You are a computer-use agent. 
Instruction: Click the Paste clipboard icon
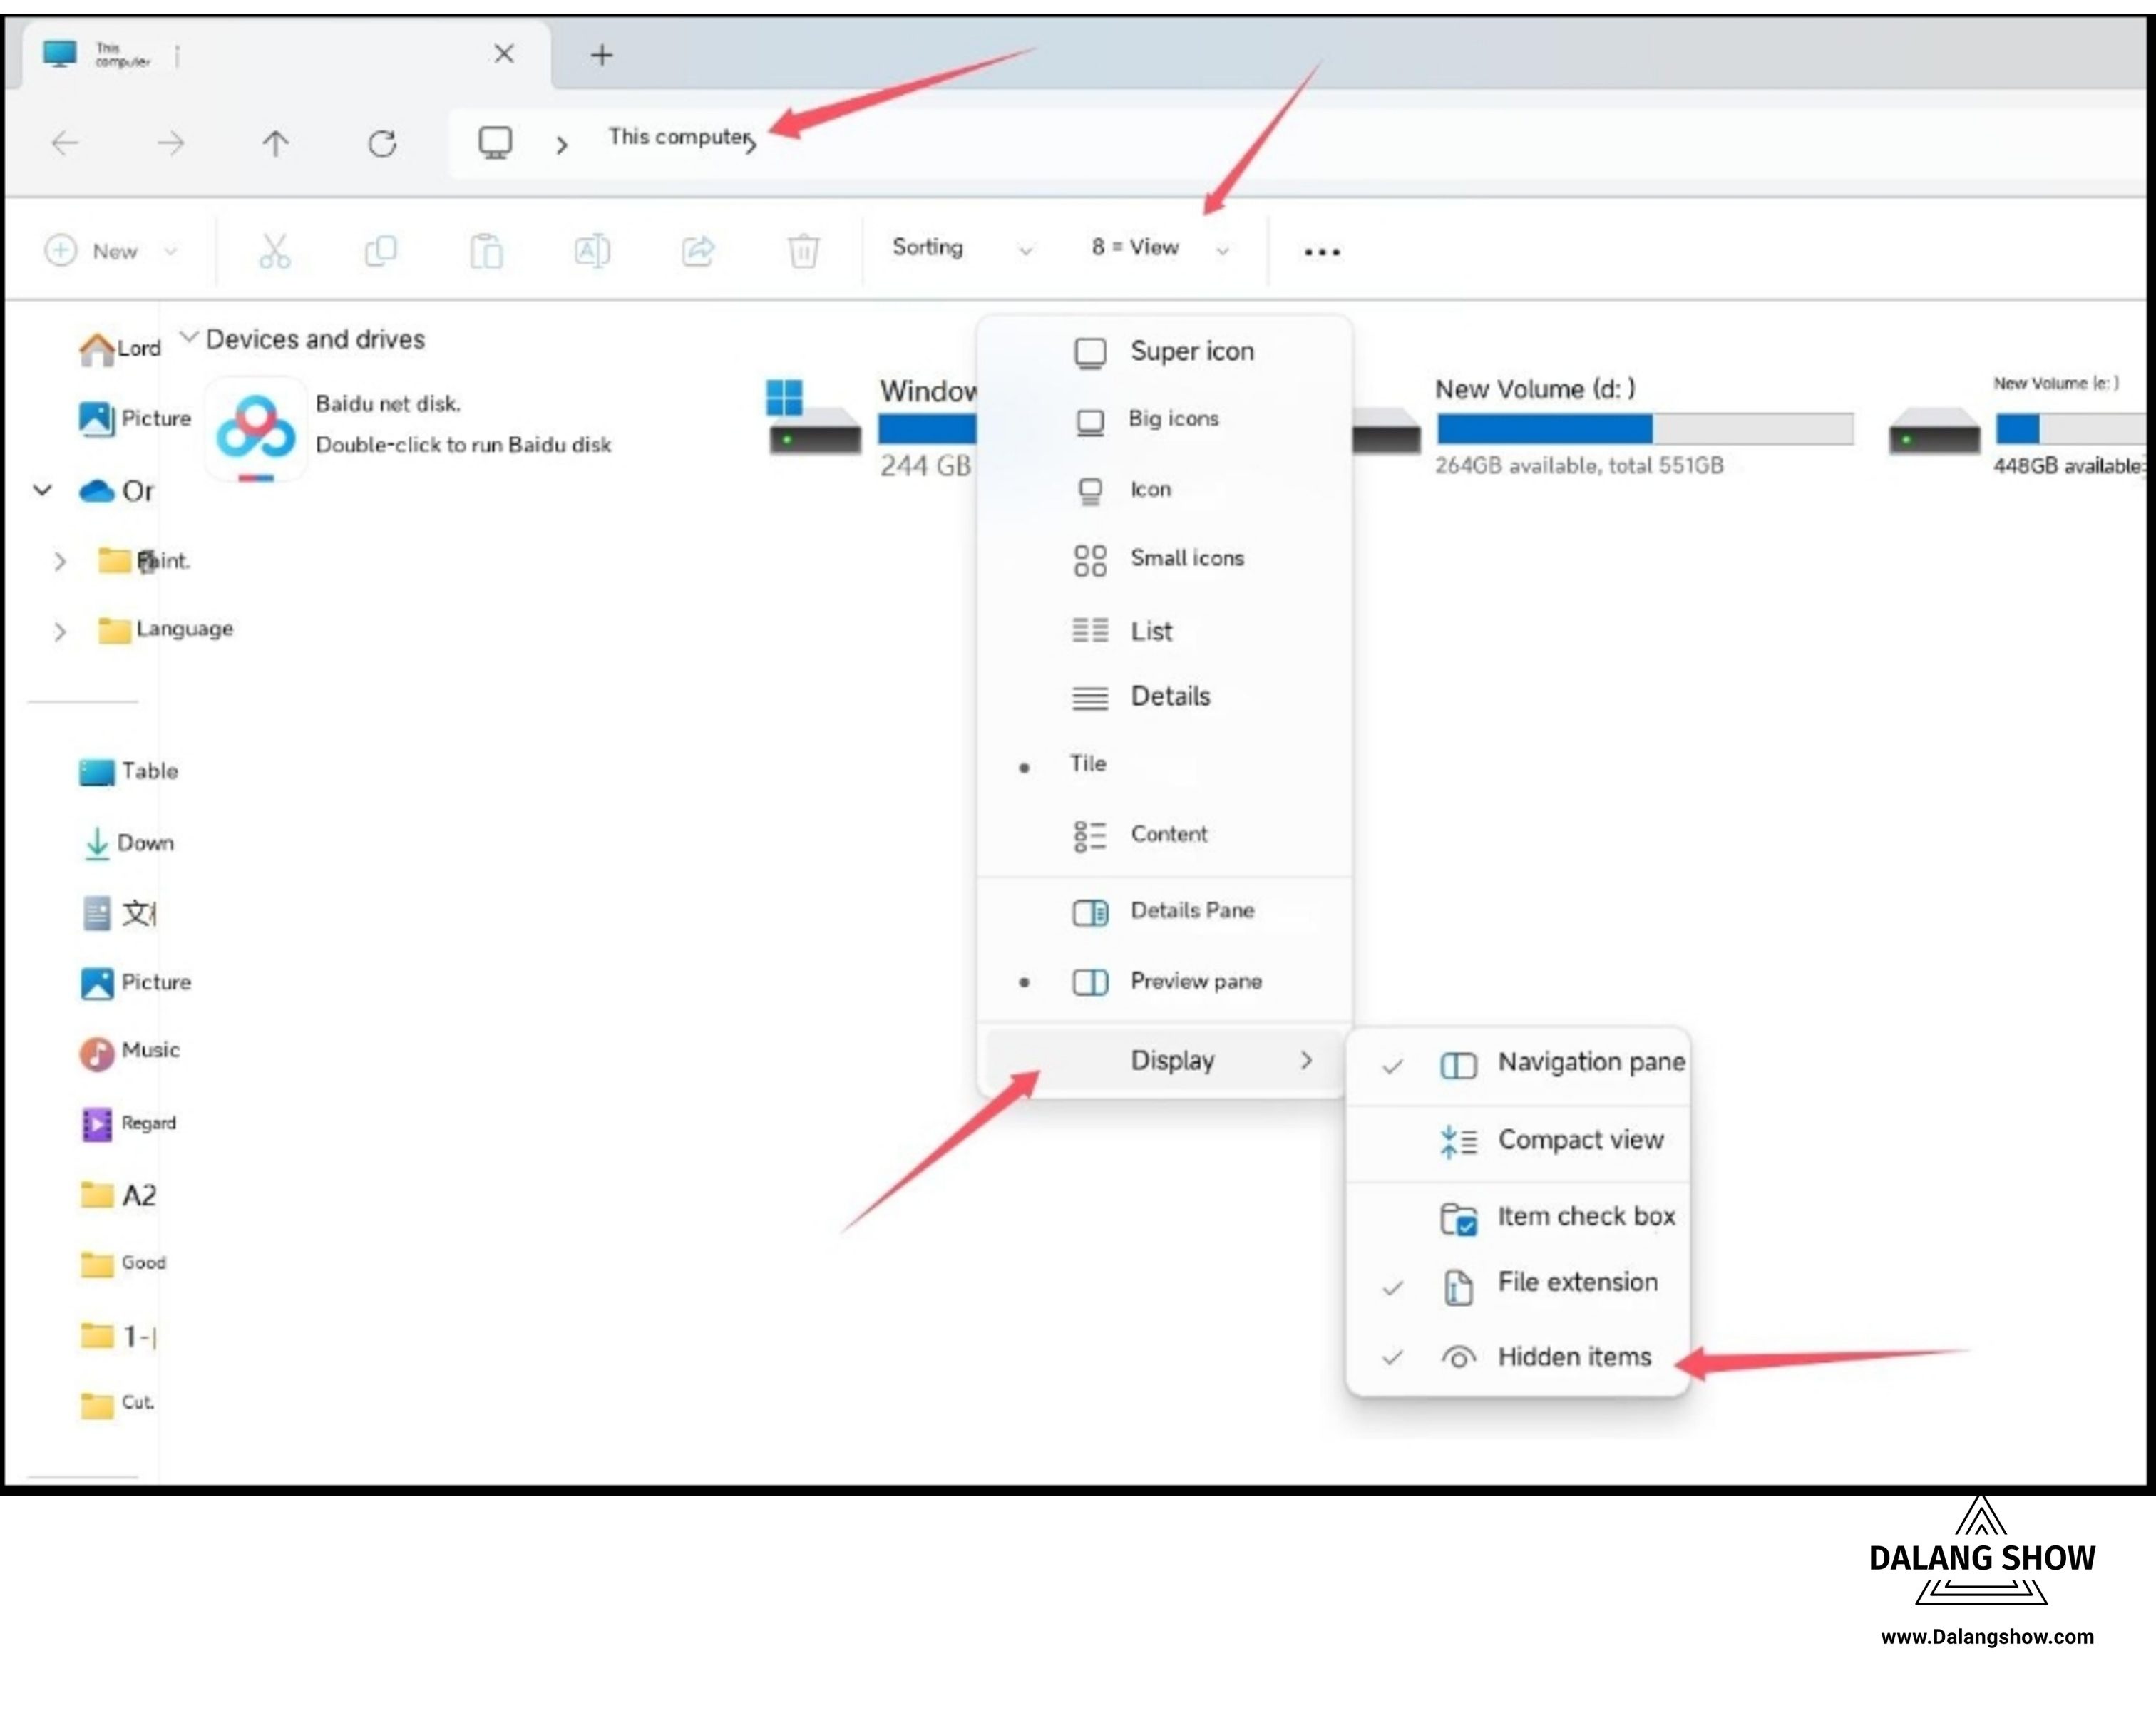coord(486,251)
